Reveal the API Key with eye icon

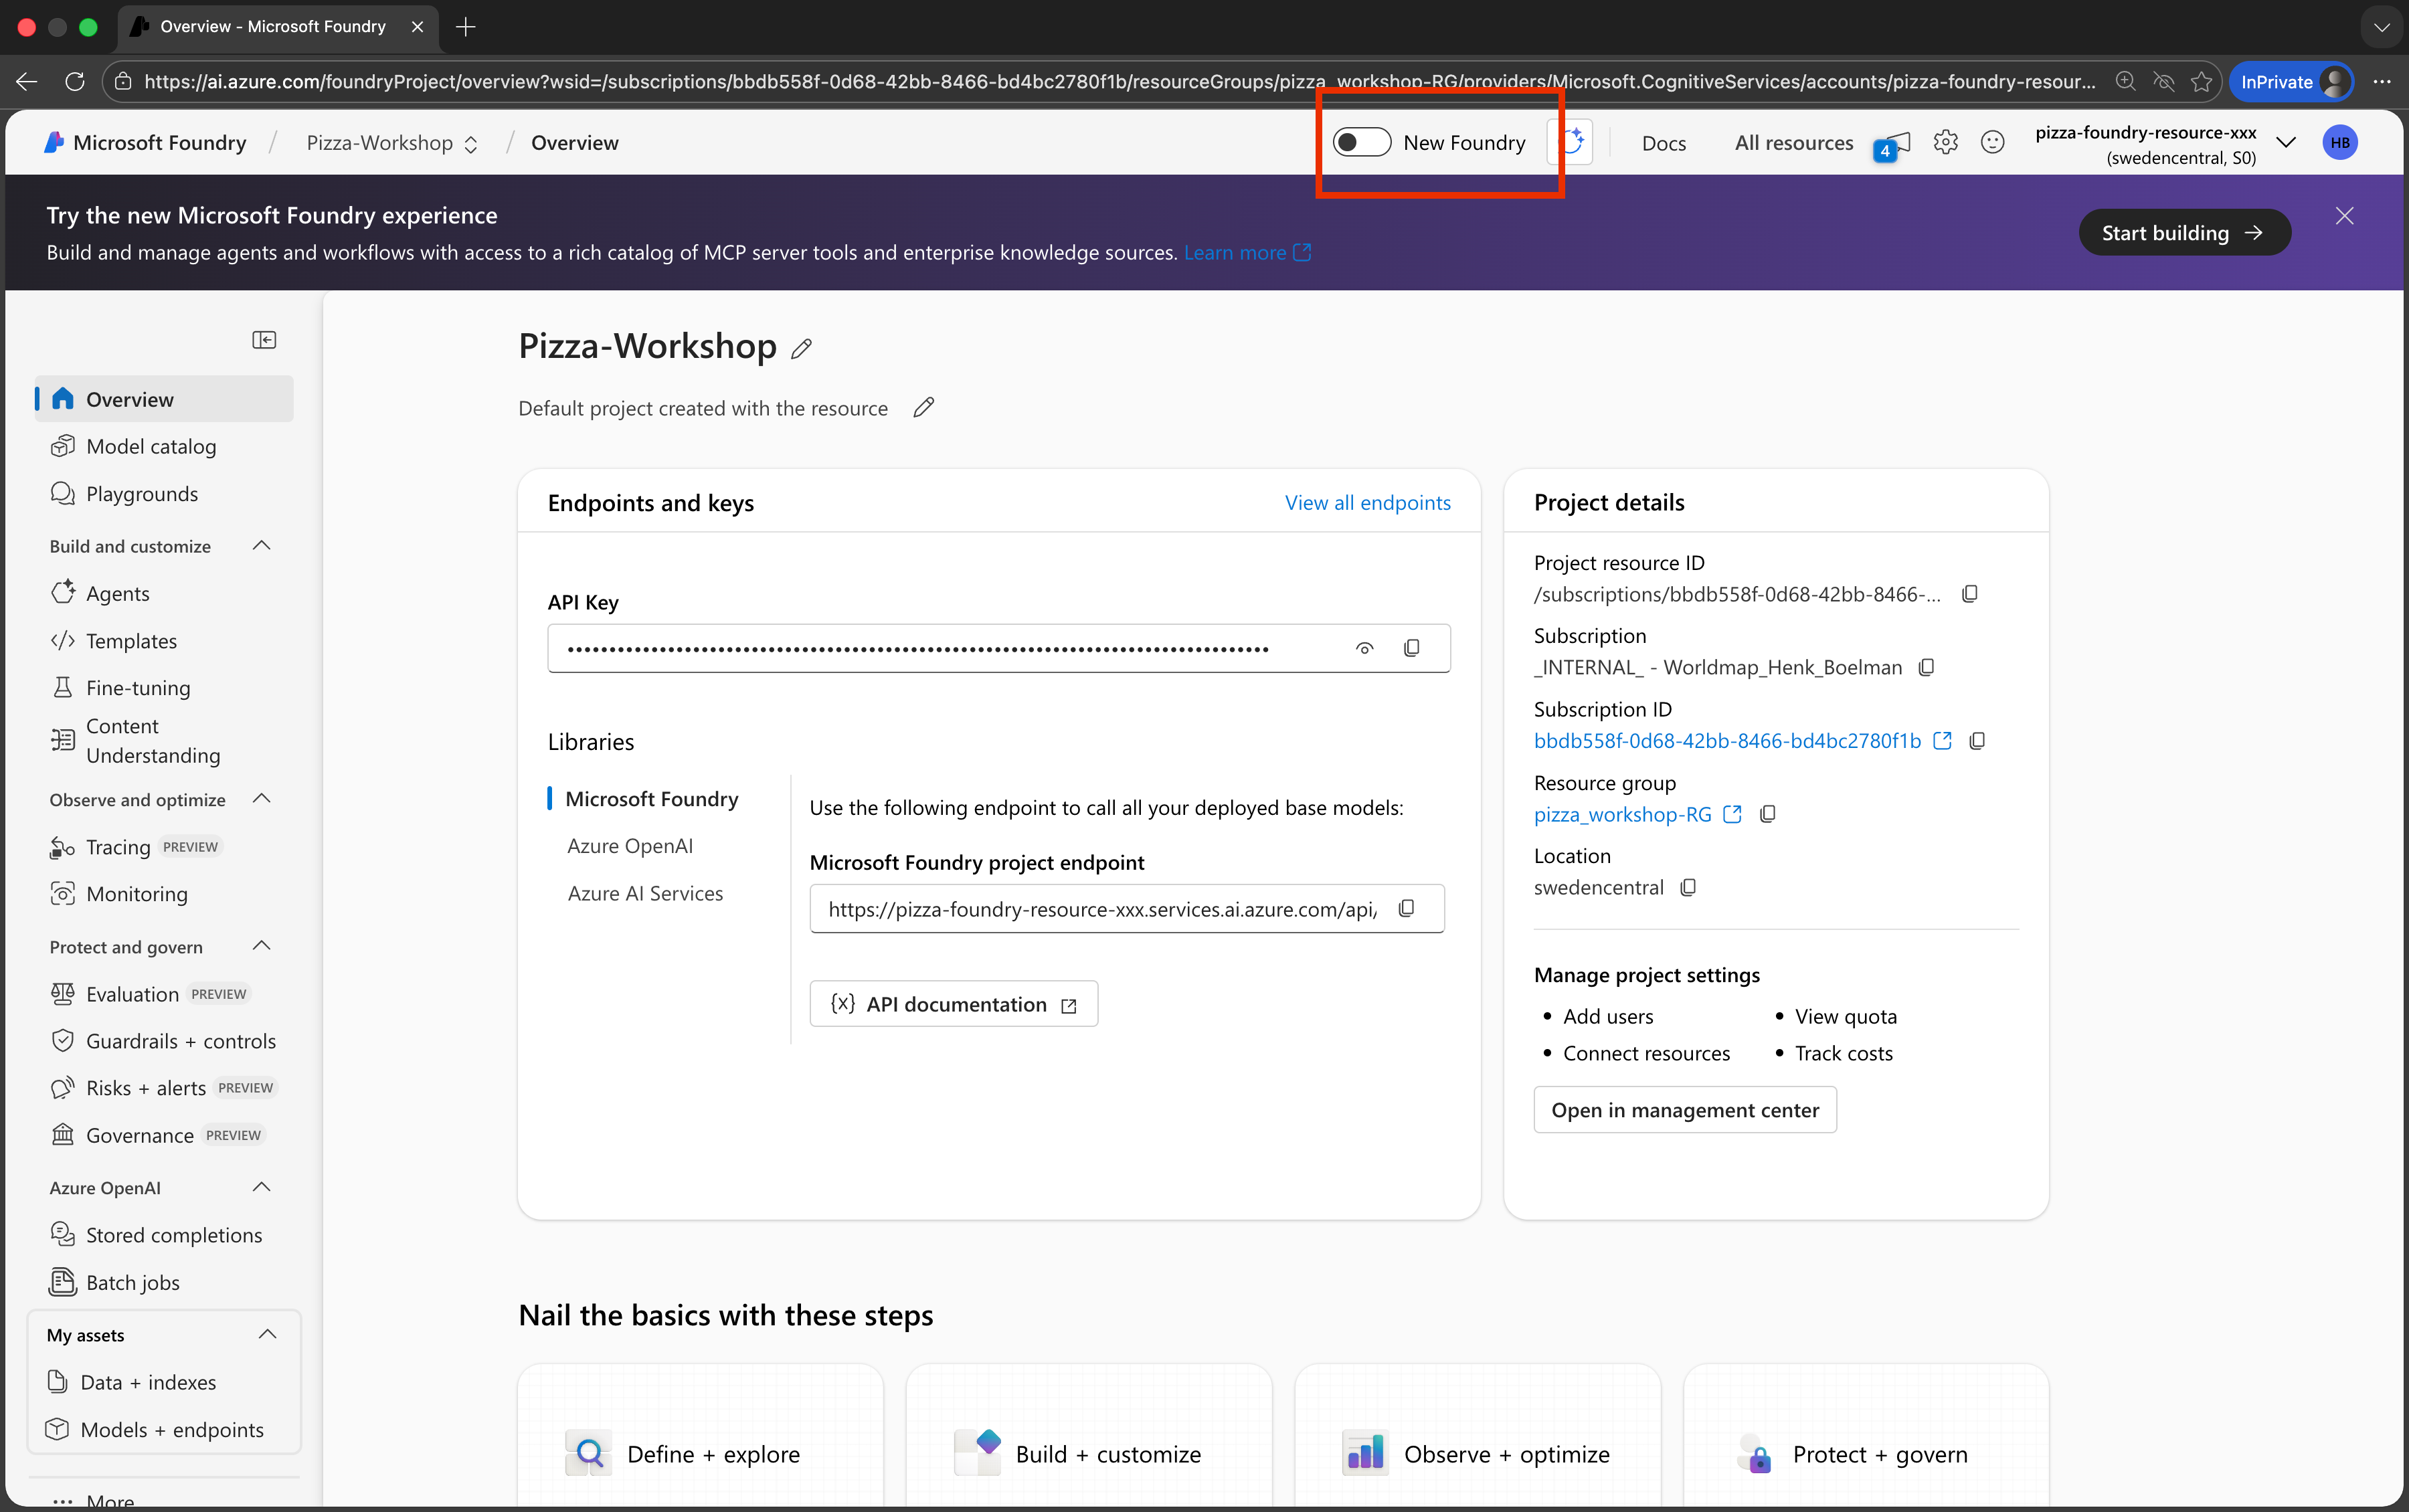(x=1364, y=648)
